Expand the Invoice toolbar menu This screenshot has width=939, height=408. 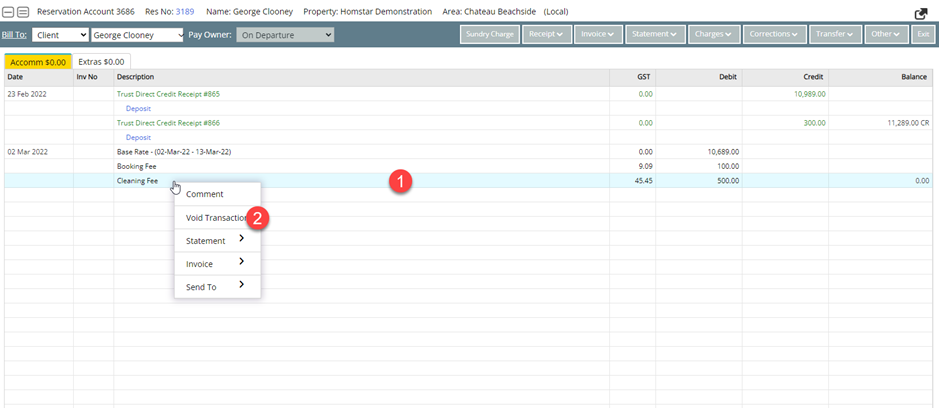598,35
